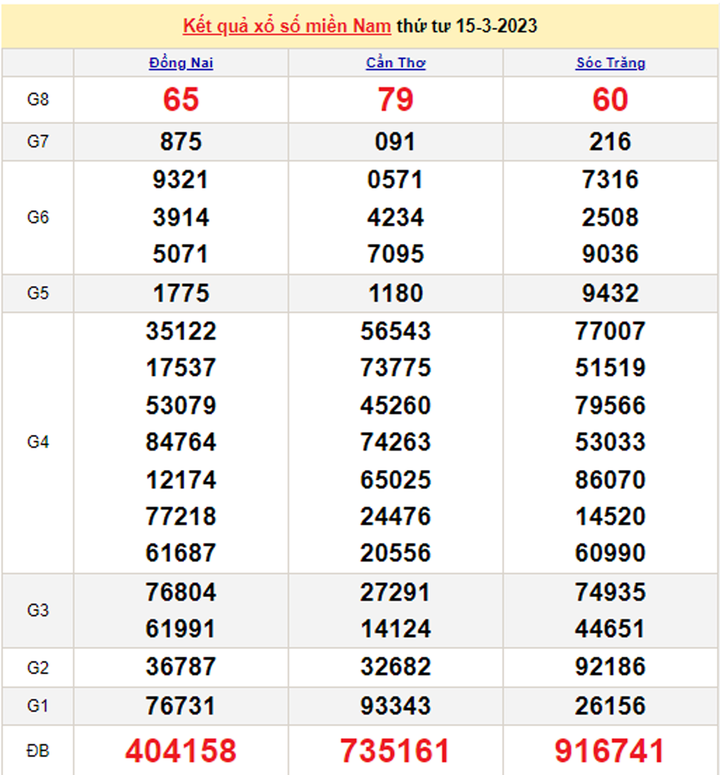Open the 'Kết quả xổ số miền Nam' title link
720x775 pixels.
[x=287, y=26]
